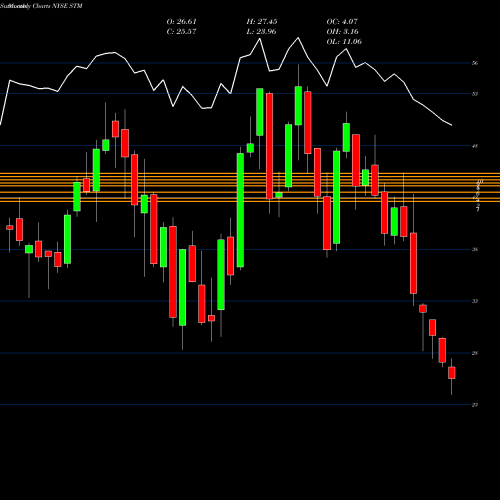Select the OH: 3.16 readout

coord(342,32)
